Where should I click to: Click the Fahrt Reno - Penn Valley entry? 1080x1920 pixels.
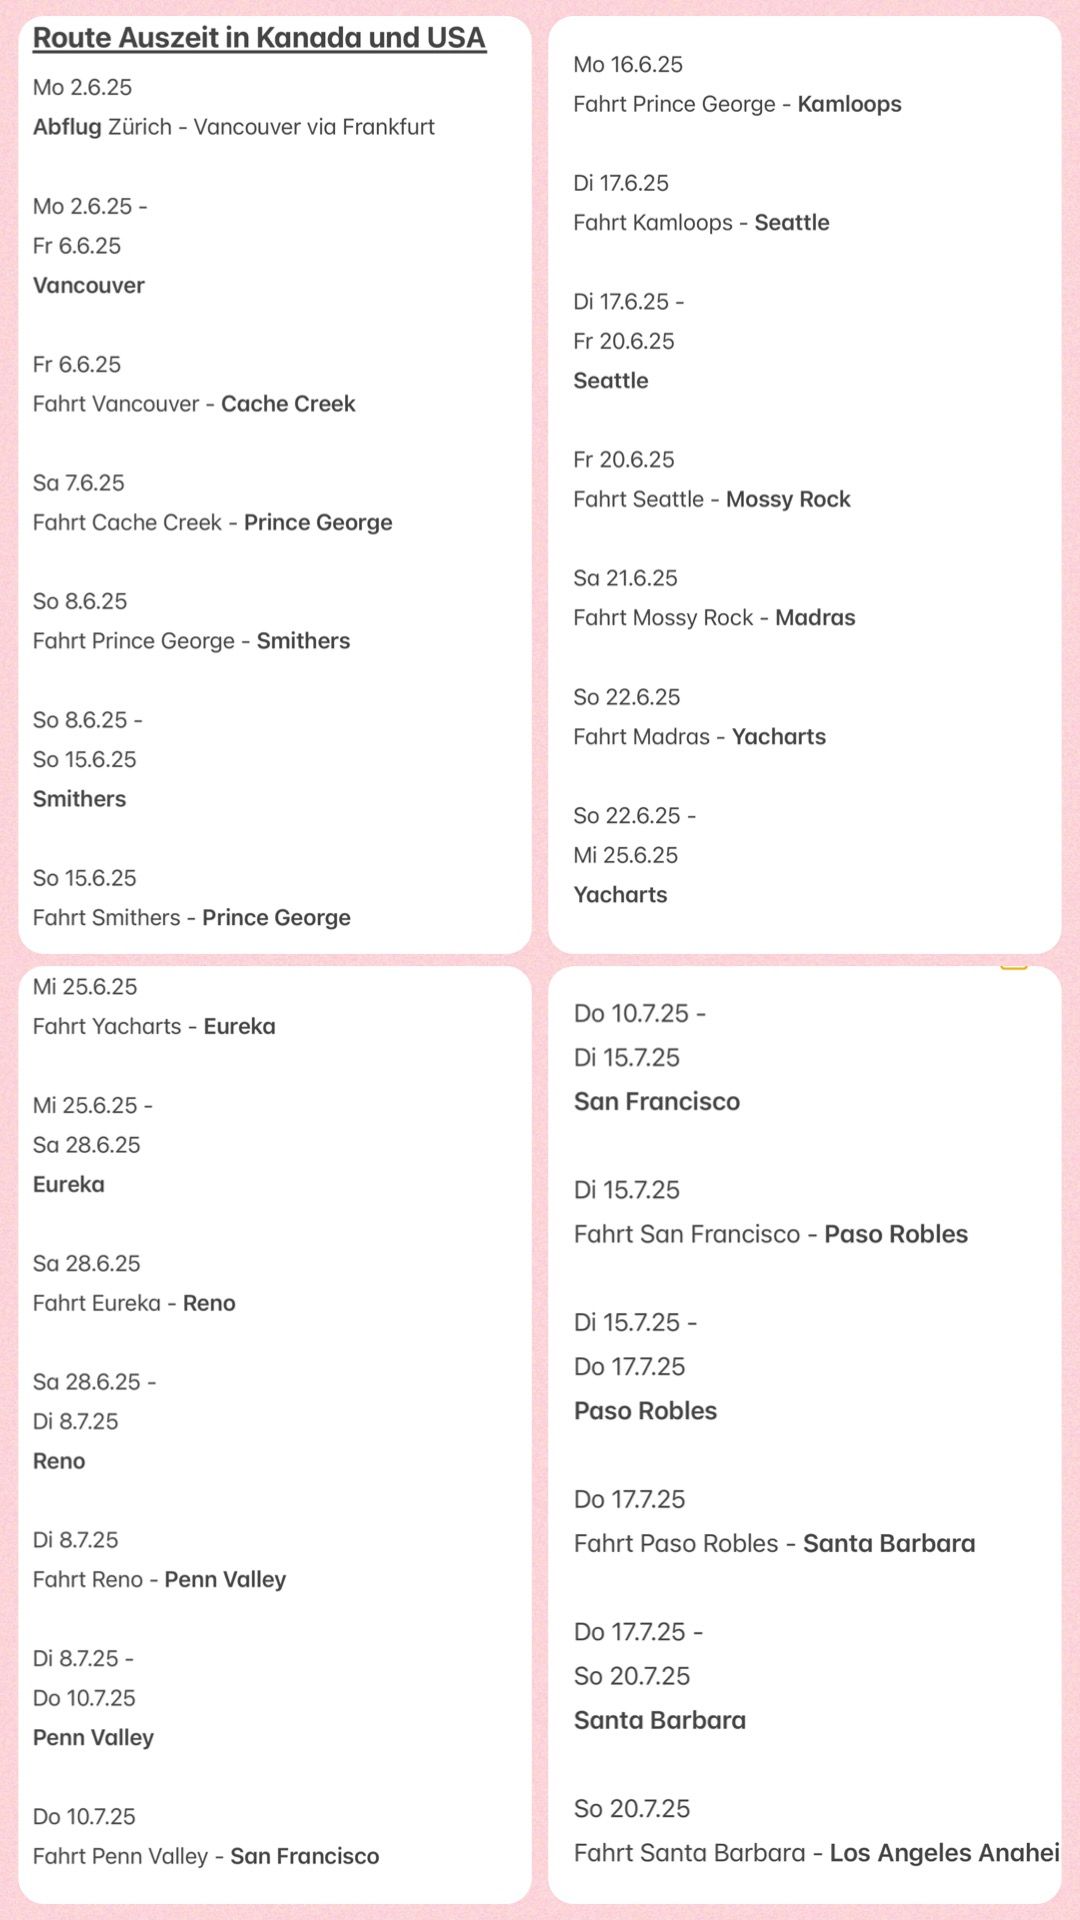point(160,1580)
